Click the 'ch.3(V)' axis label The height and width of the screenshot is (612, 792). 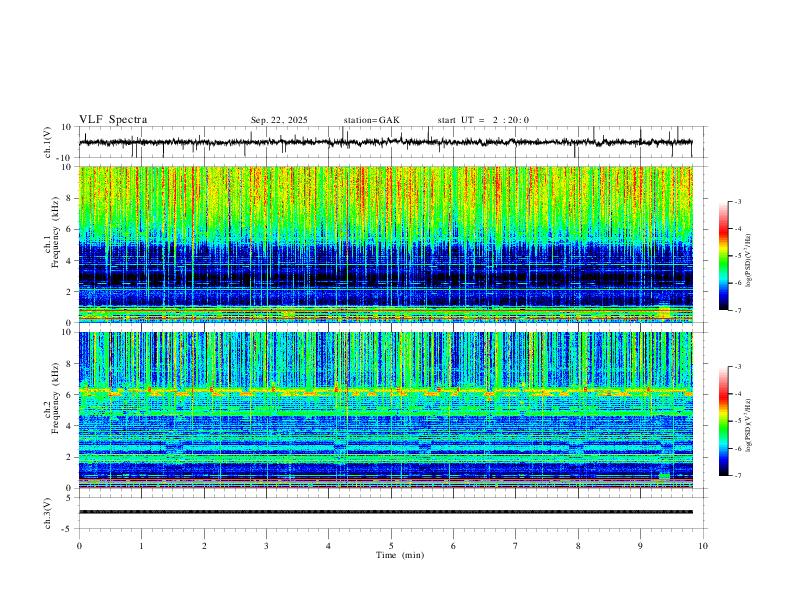pyautogui.click(x=48, y=513)
